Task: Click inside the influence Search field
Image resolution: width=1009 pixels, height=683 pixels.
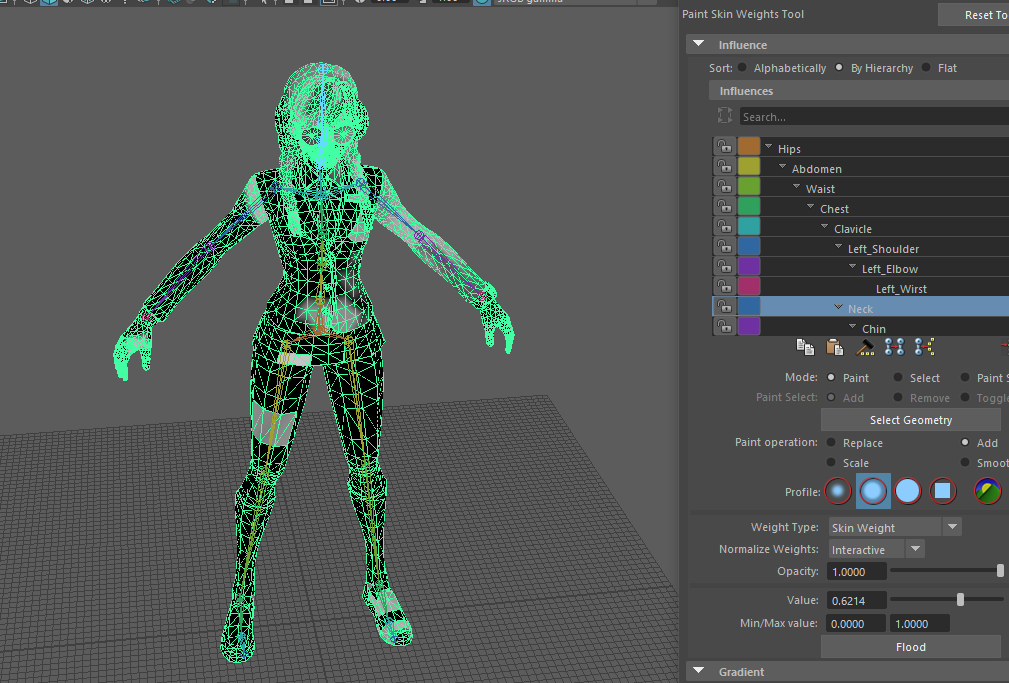Action: click(x=870, y=116)
